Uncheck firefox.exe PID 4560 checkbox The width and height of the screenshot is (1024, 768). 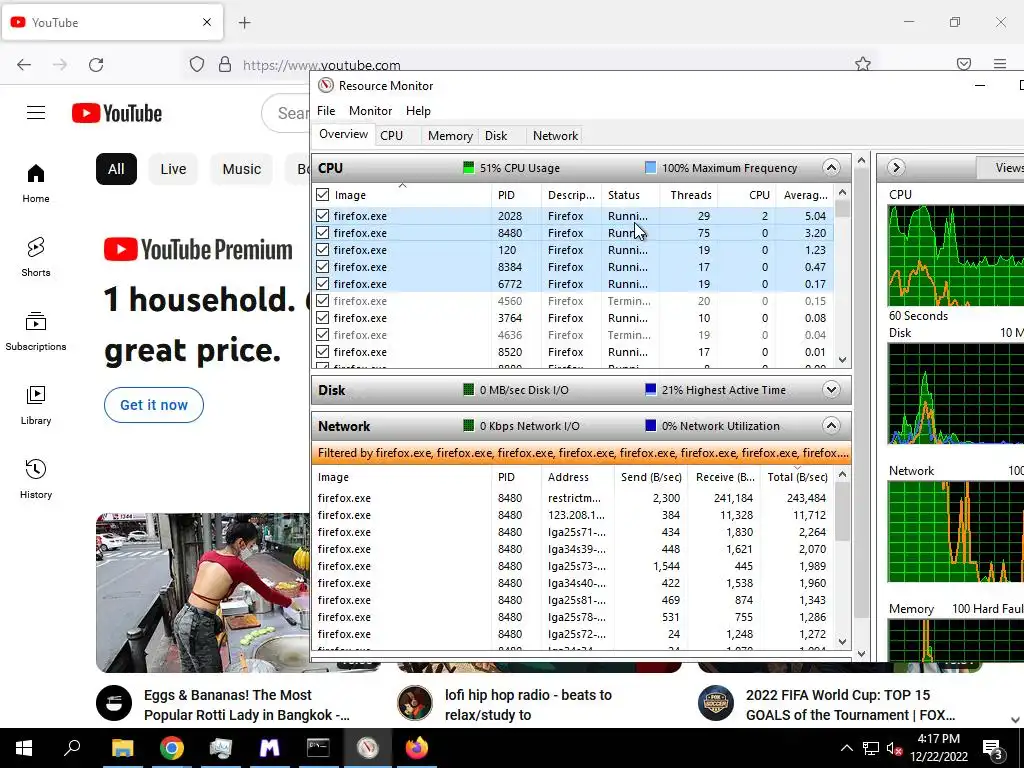[323, 300]
